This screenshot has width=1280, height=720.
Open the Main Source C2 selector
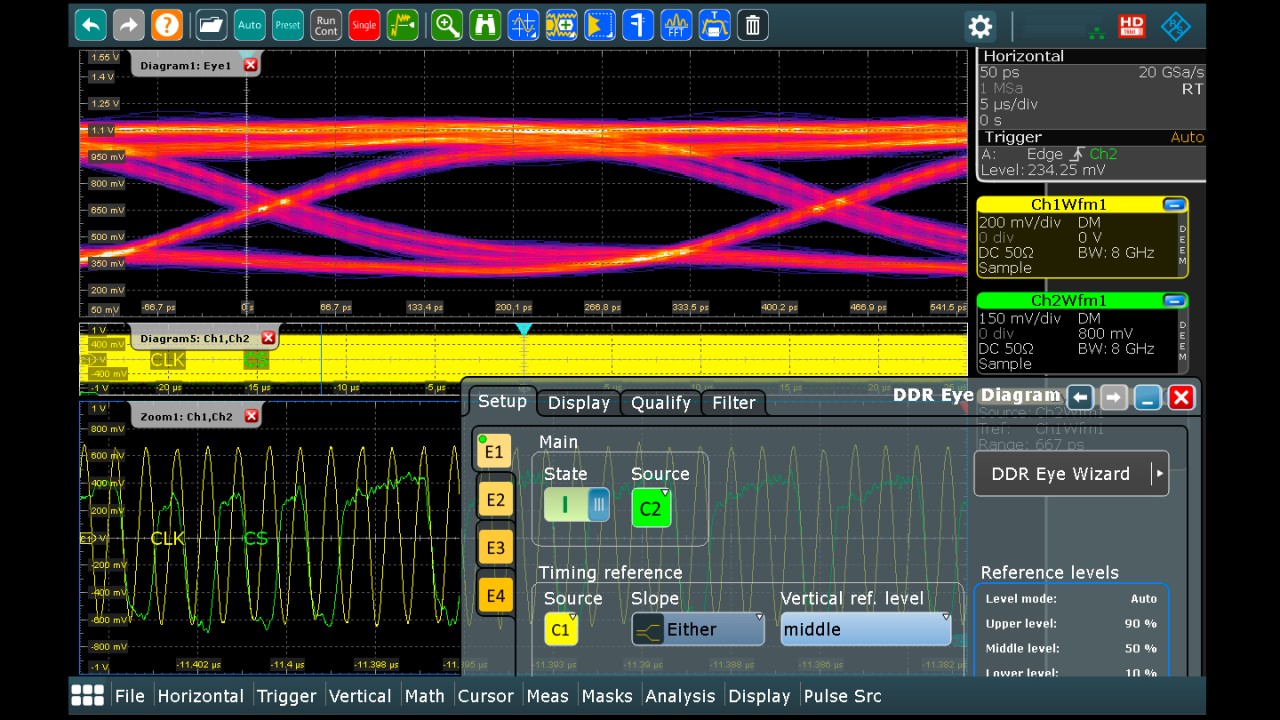tap(651, 508)
